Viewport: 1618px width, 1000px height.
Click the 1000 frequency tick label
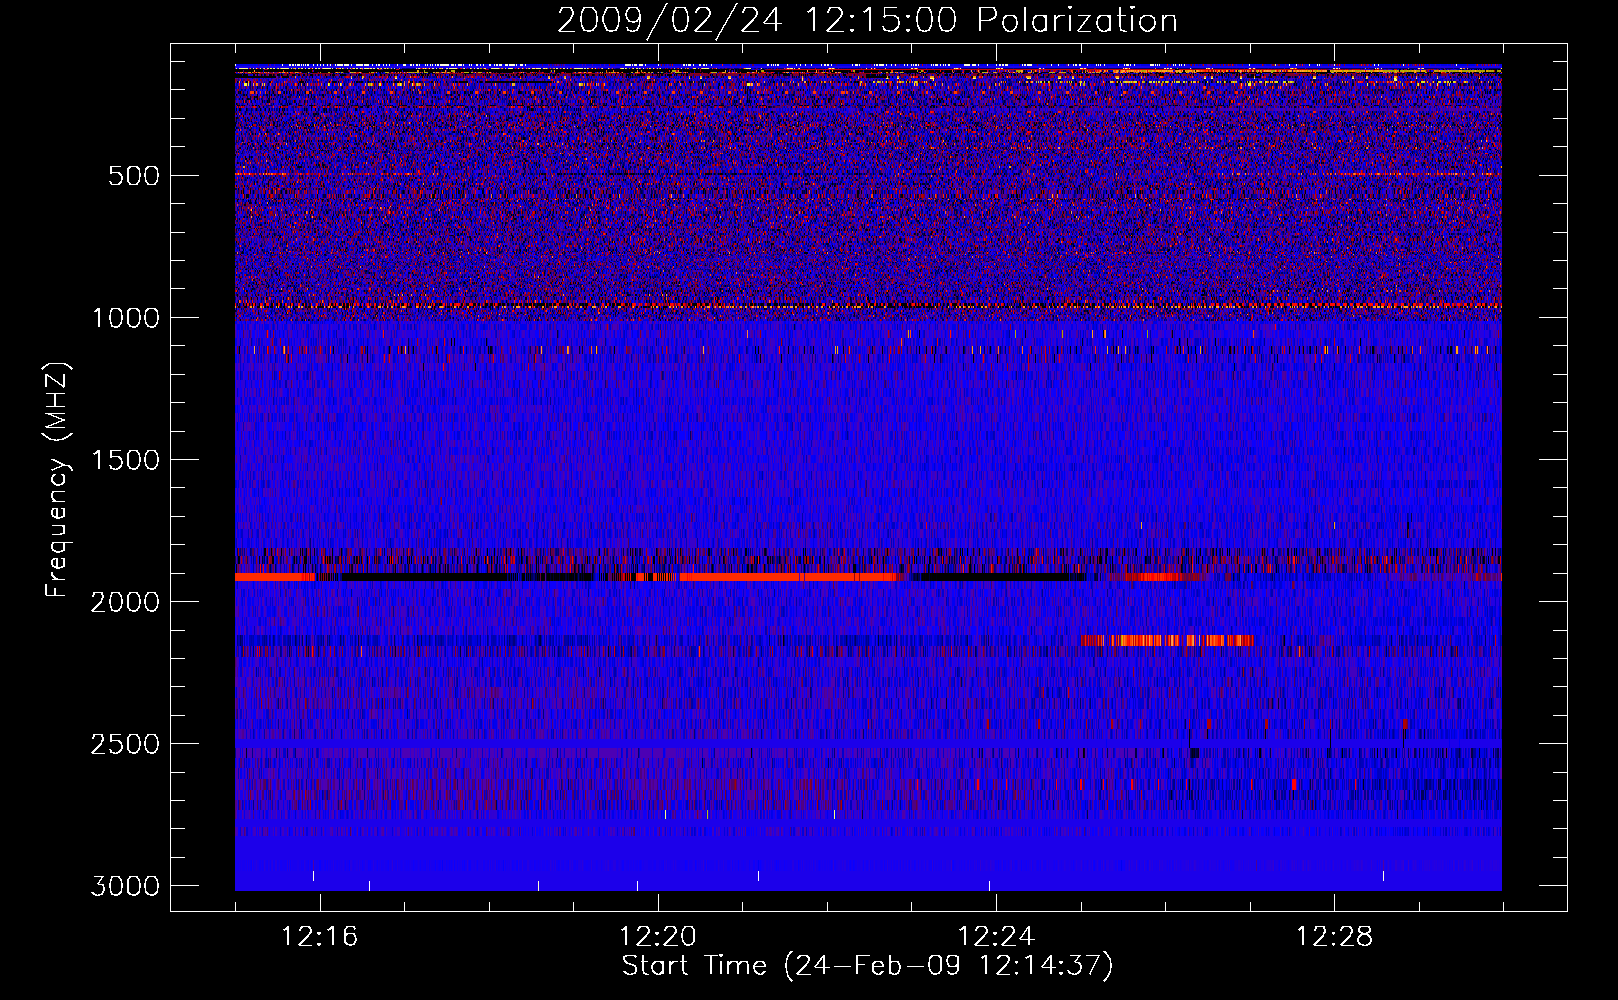tap(125, 318)
